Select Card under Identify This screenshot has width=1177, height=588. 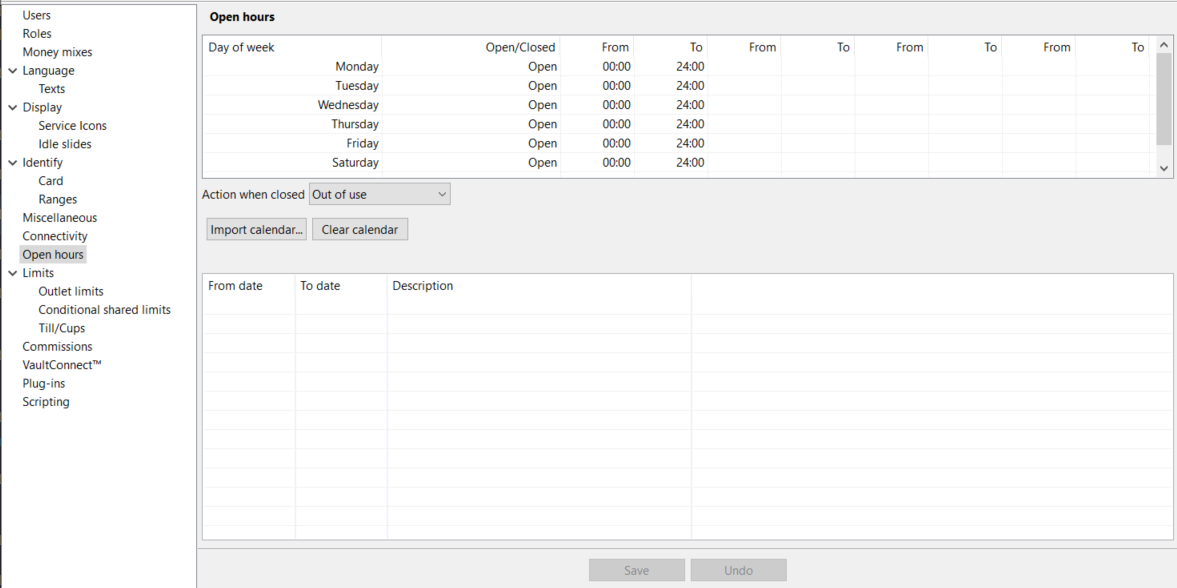[x=50, y=180]
